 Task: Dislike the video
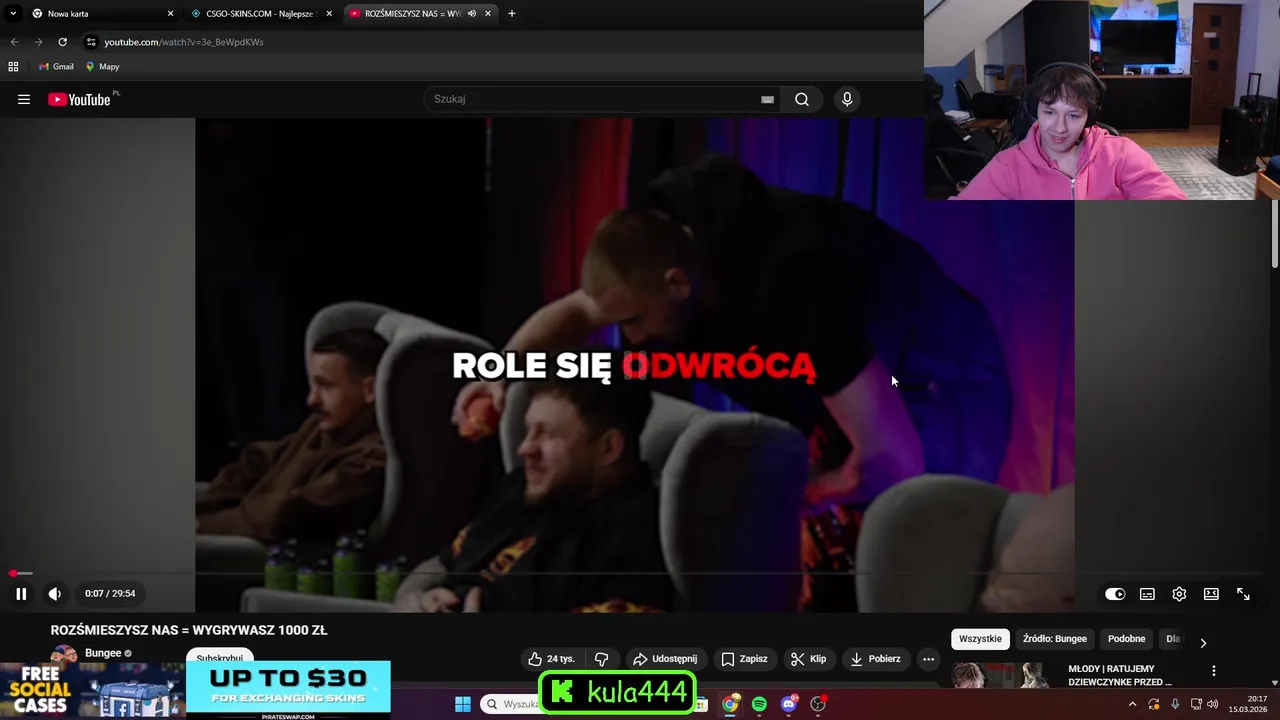pyautogui.click(x=601, y=659)
